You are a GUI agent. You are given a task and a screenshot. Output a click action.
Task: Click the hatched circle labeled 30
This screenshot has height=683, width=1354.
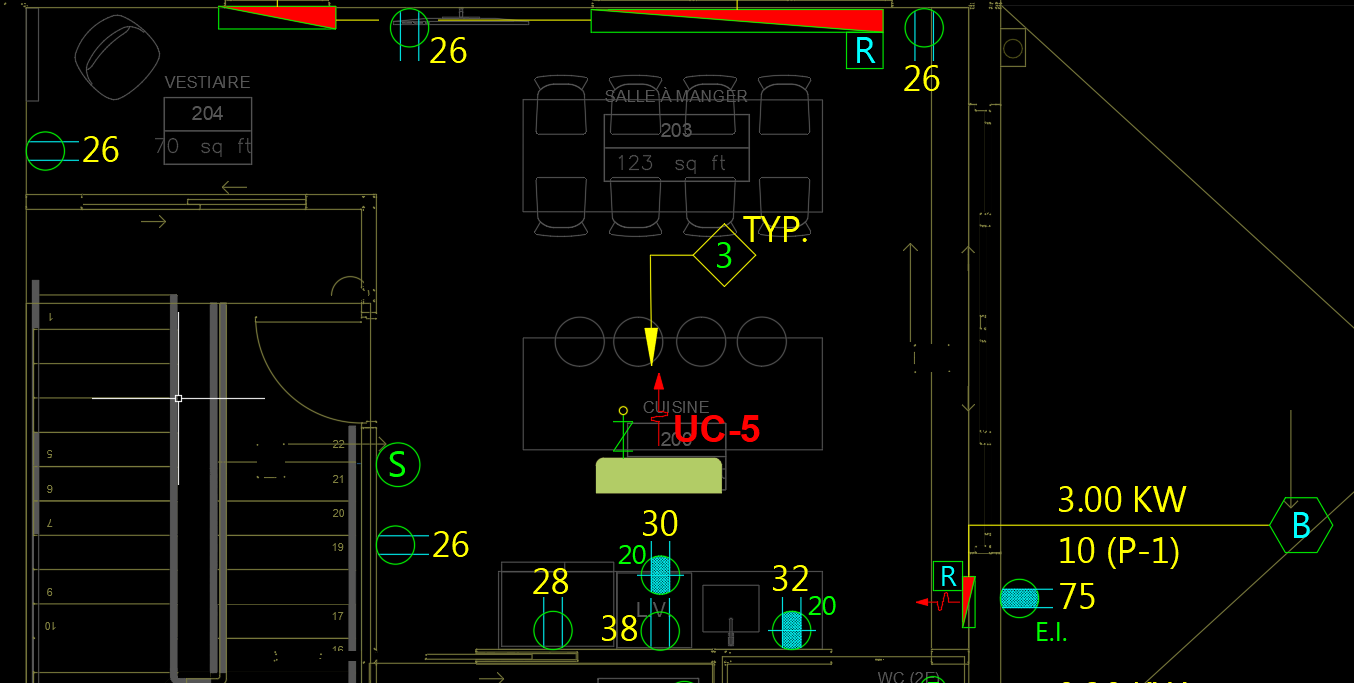[660, 575]
